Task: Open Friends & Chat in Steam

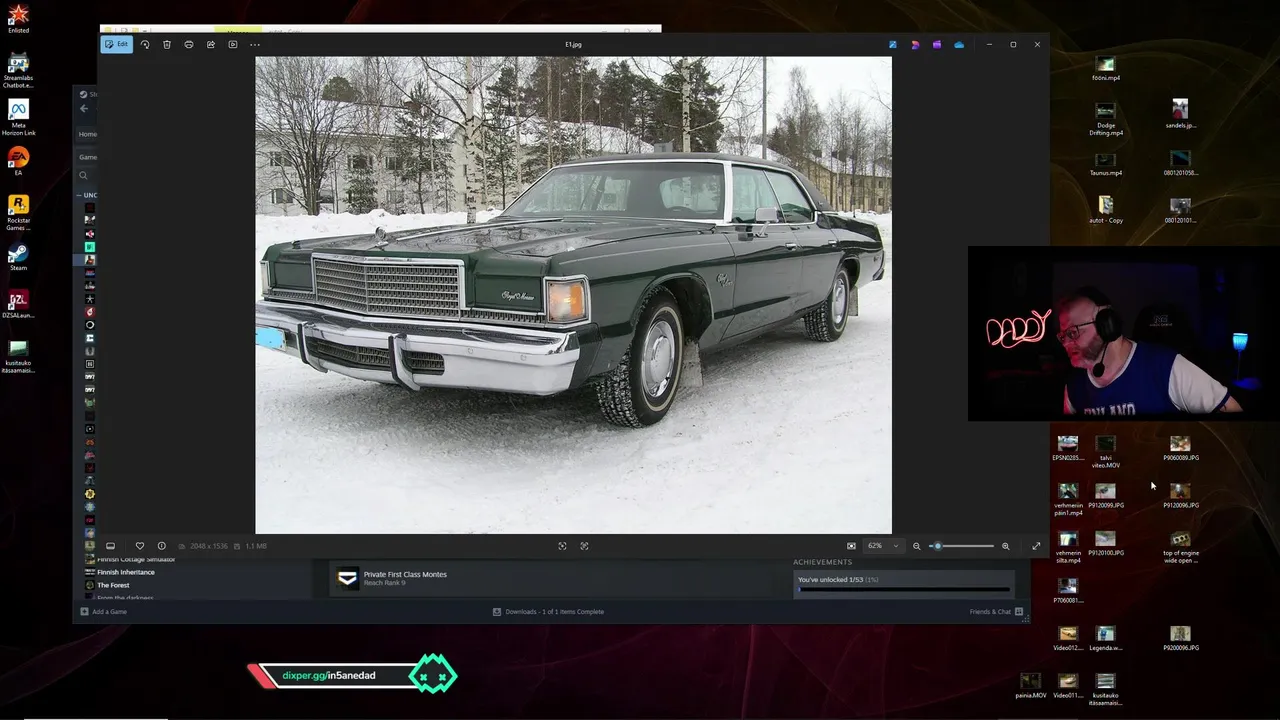Action: coord(996,612)
